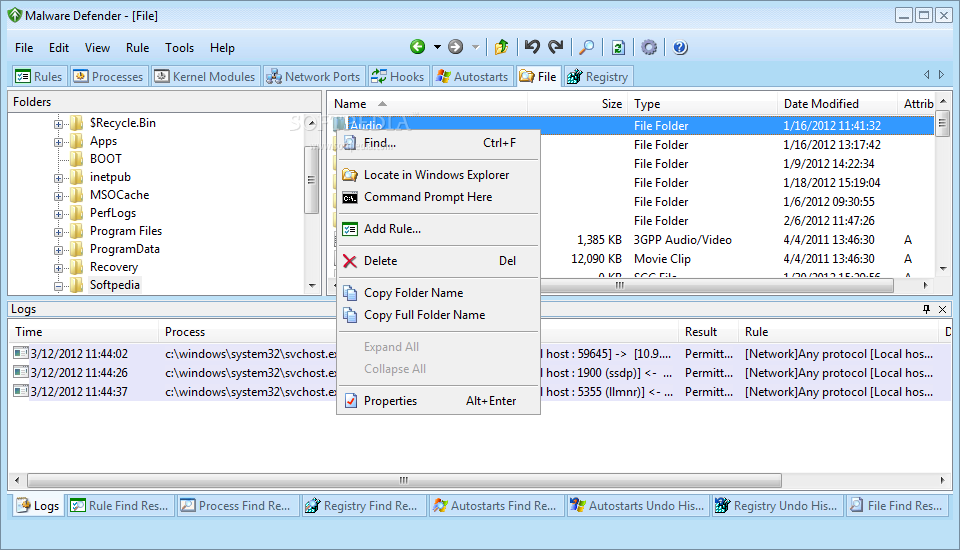
Task: Open the Process Find Results tab
Action: (x=238, y=505)
